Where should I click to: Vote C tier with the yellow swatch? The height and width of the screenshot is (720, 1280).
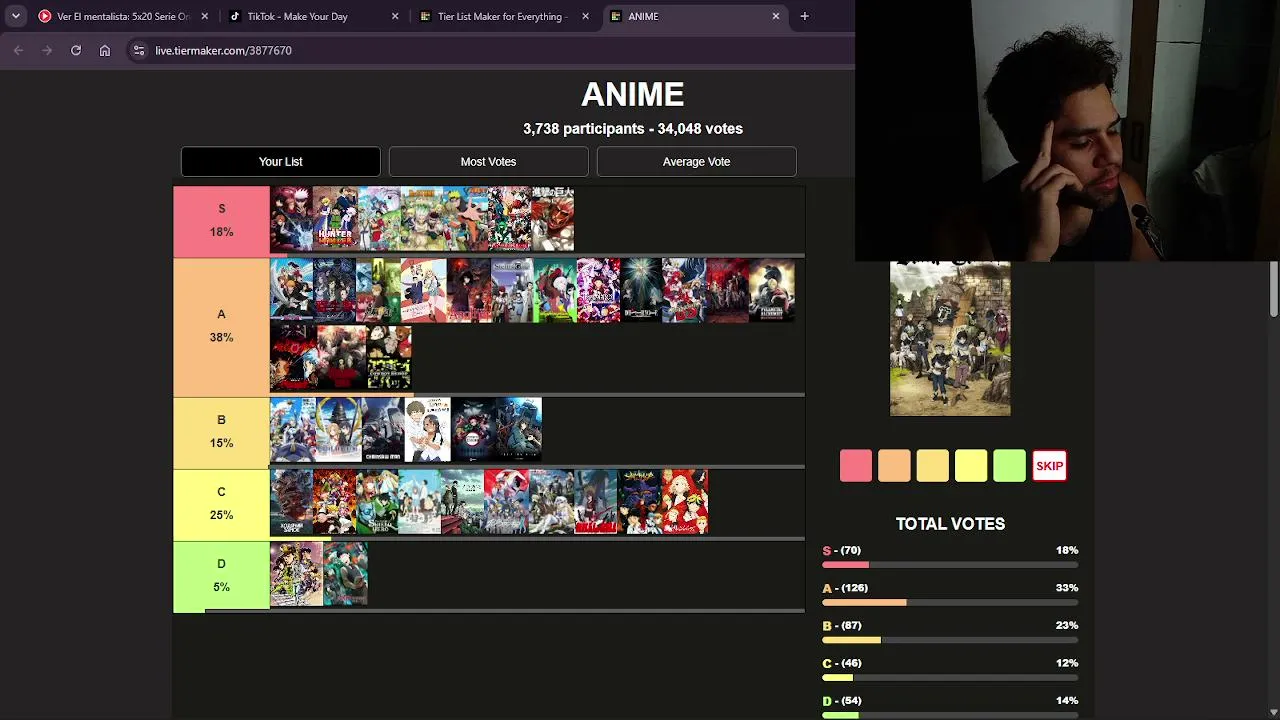[x=971, y=466]
